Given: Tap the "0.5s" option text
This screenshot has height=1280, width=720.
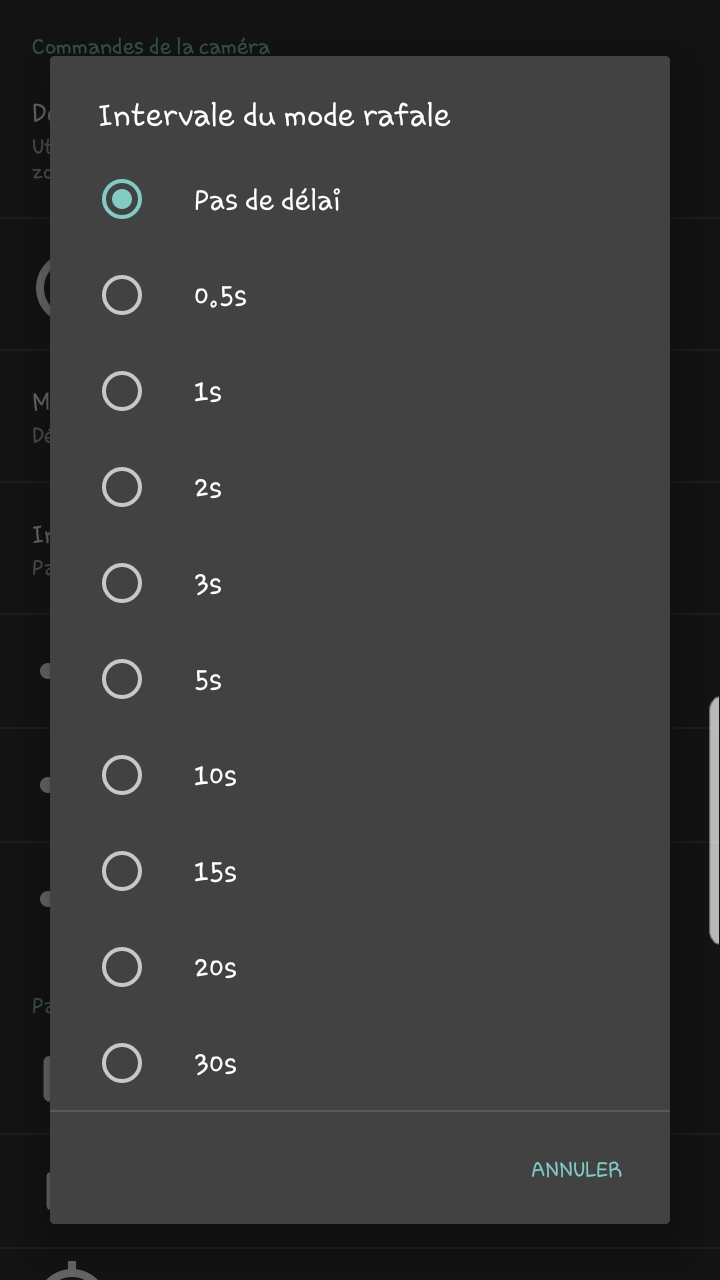Looking at the screenshot, I should [220, 296].
